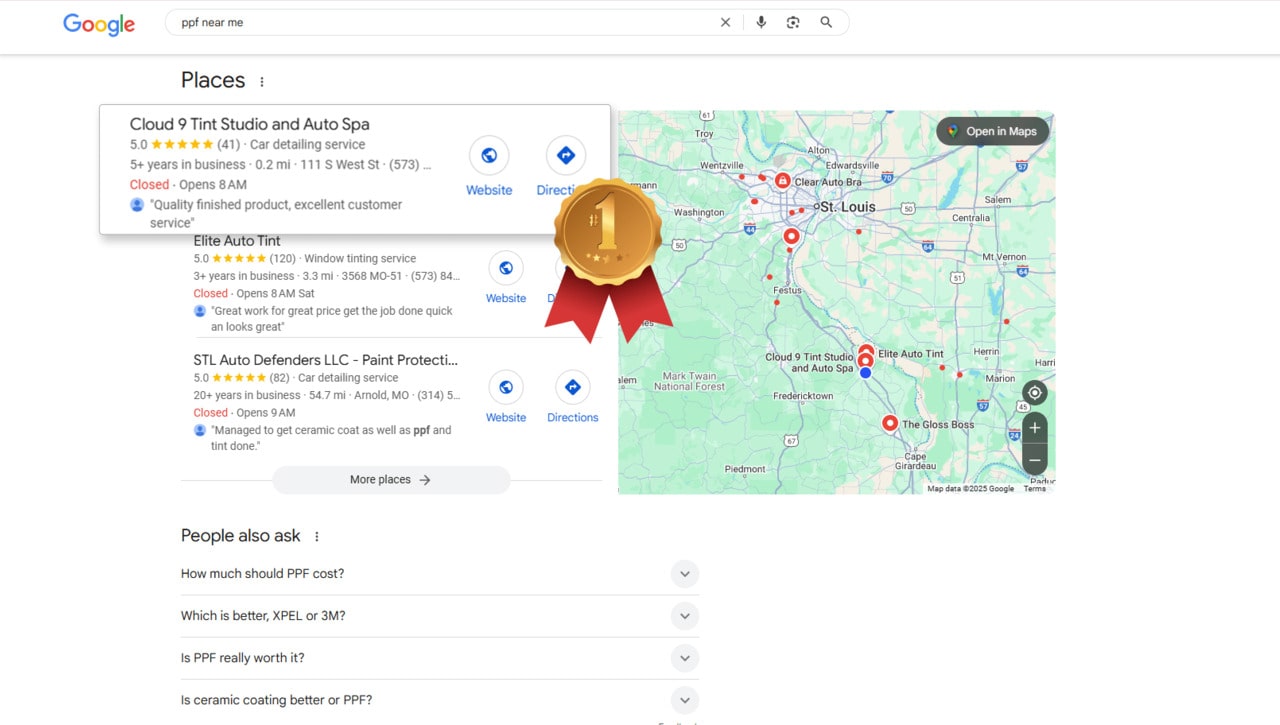Image resolution: width=1280 pixels, height=725 pixels.
Task: Click Terms link on map
Action: pos(1035,489)
